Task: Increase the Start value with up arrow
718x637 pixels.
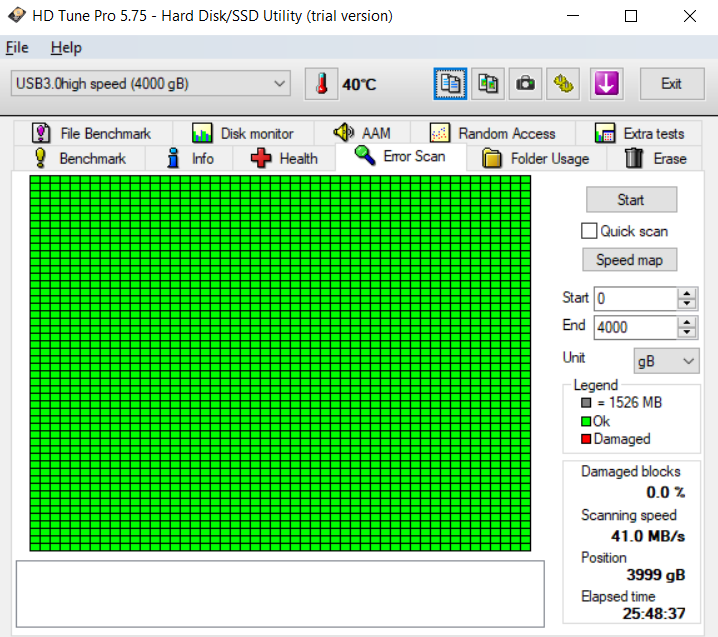Action: point(686,294)
